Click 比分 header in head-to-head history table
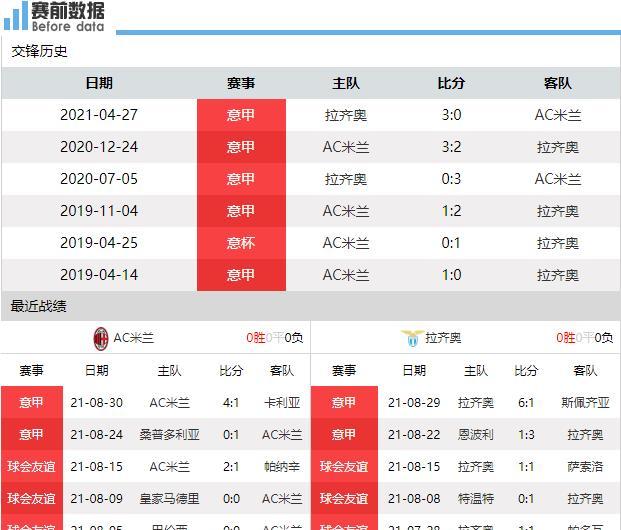 pyautogui.click(x=451, y=83)
